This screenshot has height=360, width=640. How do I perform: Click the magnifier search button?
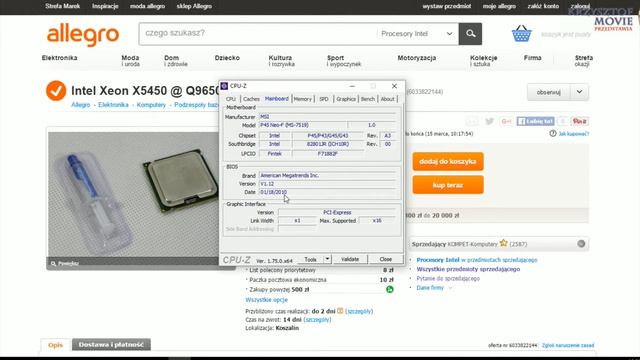coord(470,33)
